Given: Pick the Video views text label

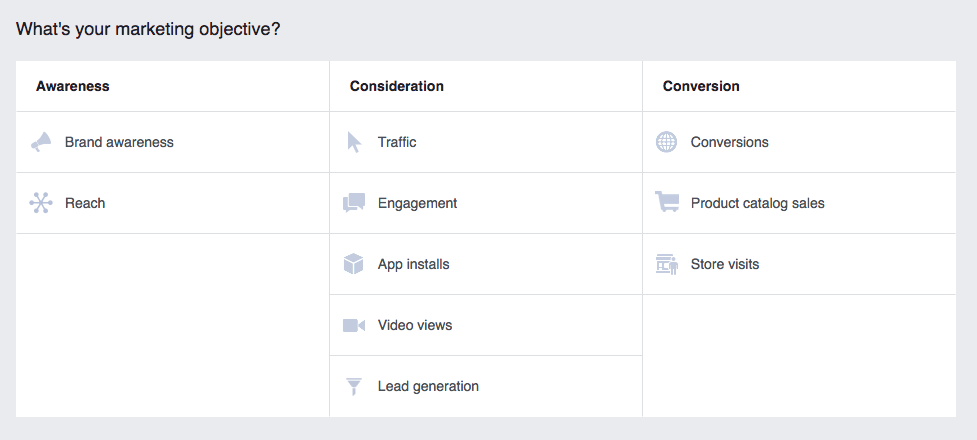Looking at the screenshot, I should click(x=415, y=325).
